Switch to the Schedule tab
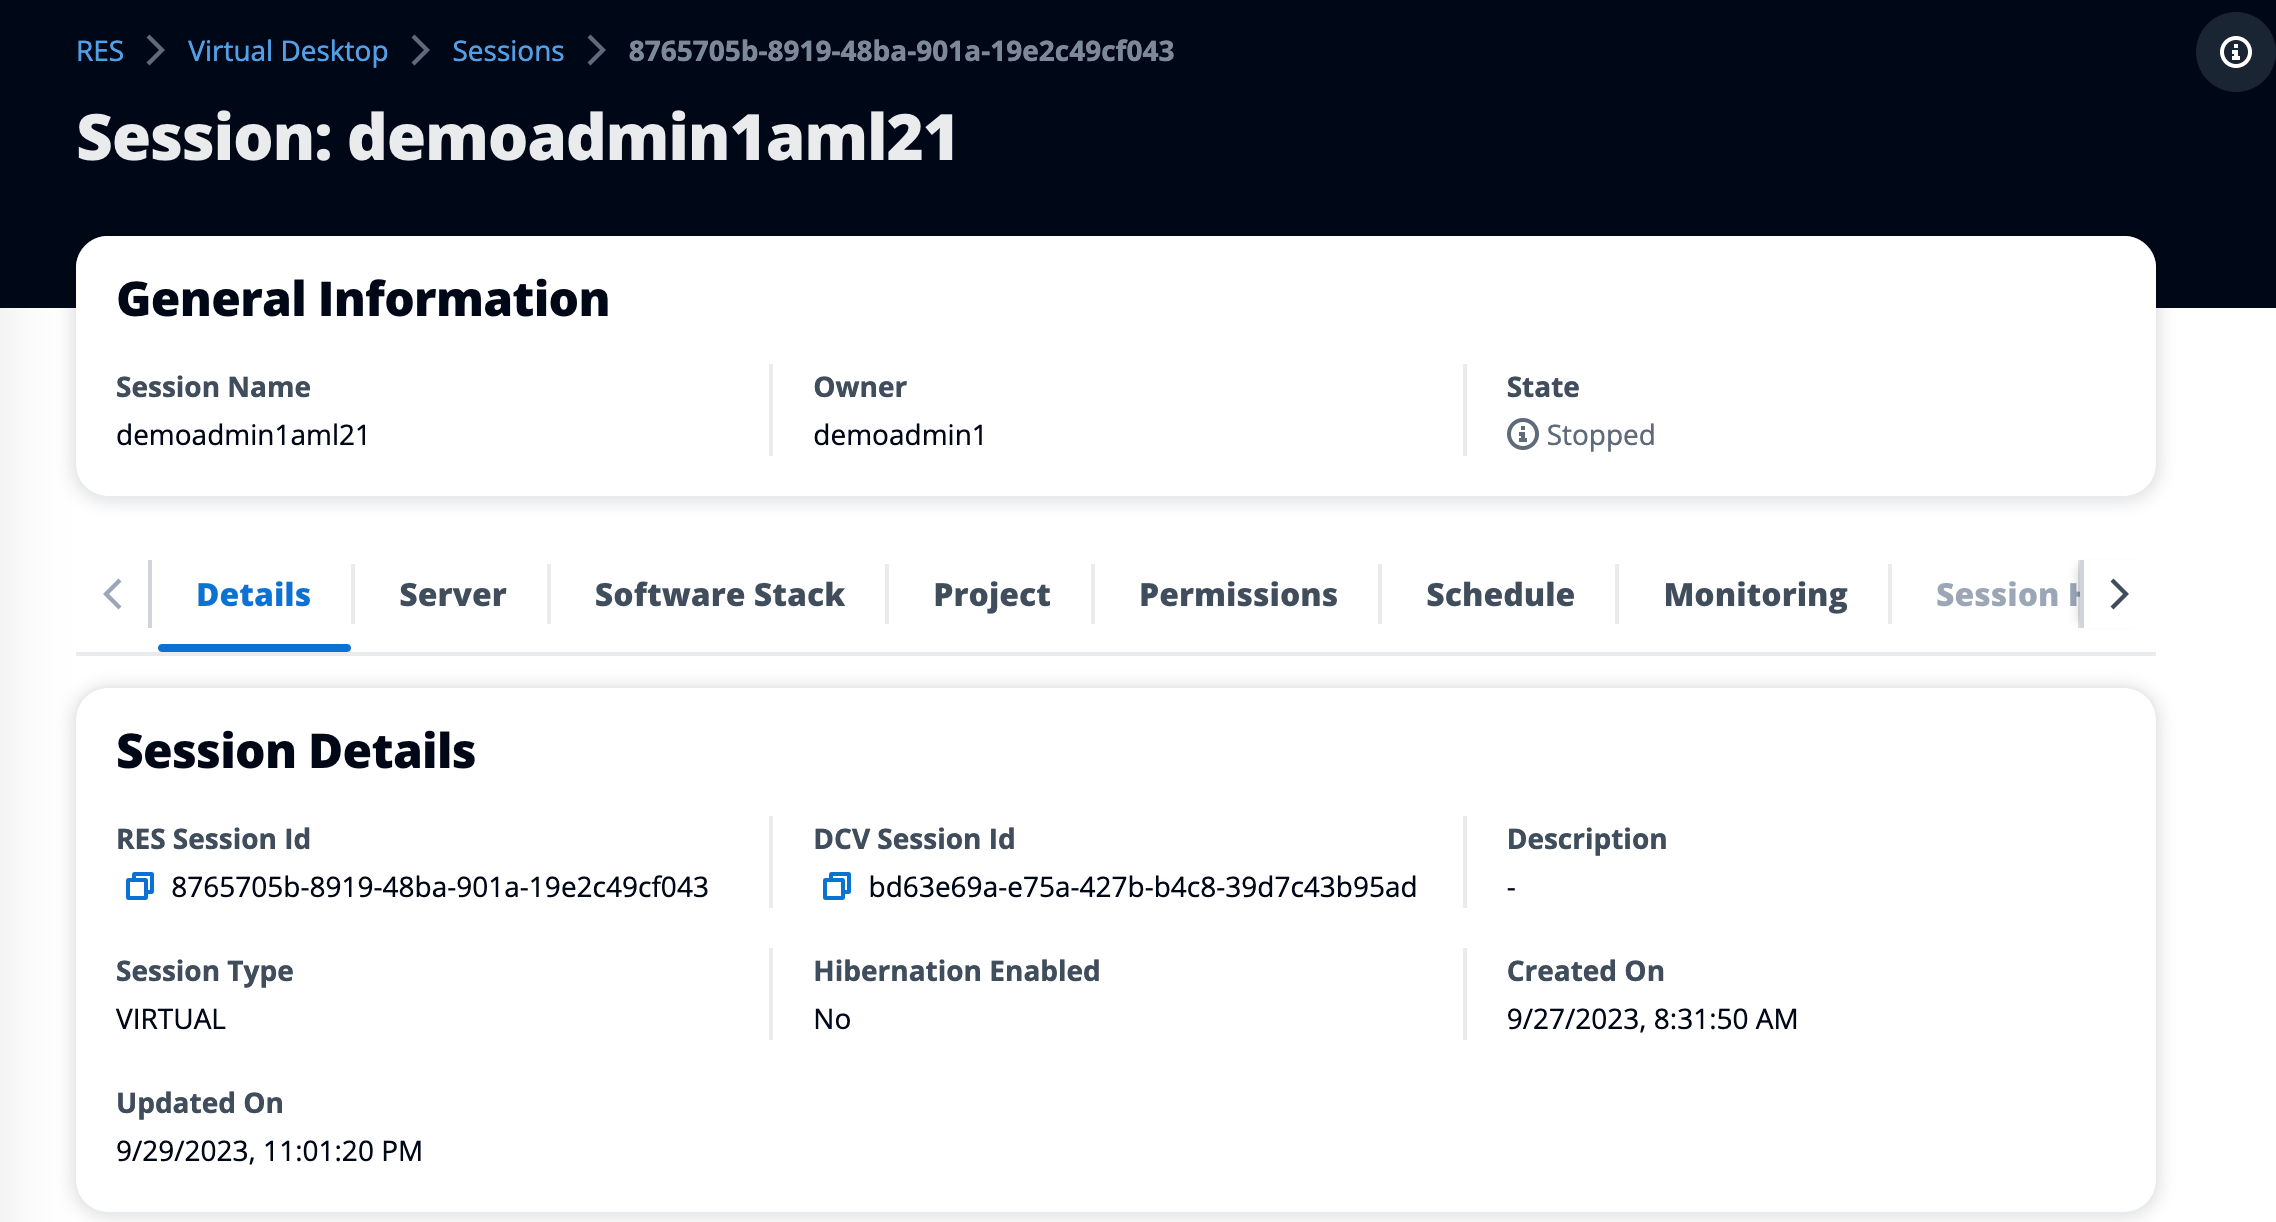 click(x=1499, y=594)
